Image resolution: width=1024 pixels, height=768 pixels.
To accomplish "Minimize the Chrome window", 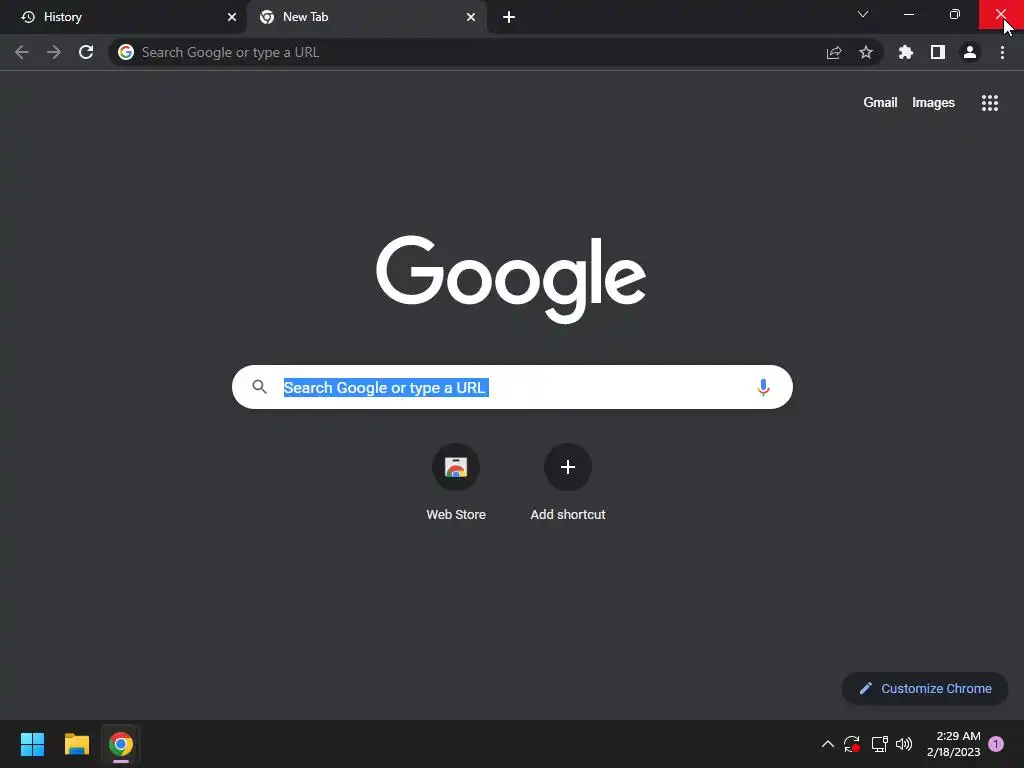I will pos(909,14).
